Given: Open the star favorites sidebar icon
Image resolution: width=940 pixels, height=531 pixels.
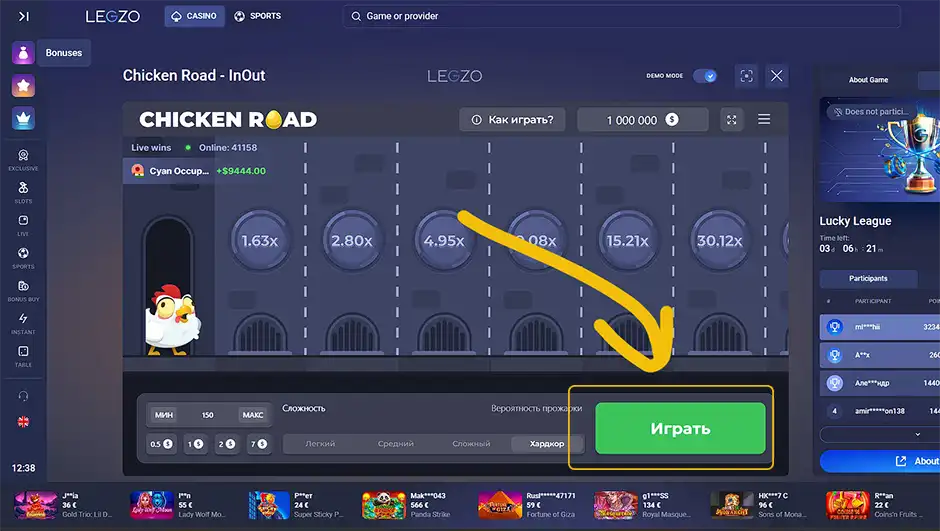Looking at the screenshot, I should [x=23, y=86].
